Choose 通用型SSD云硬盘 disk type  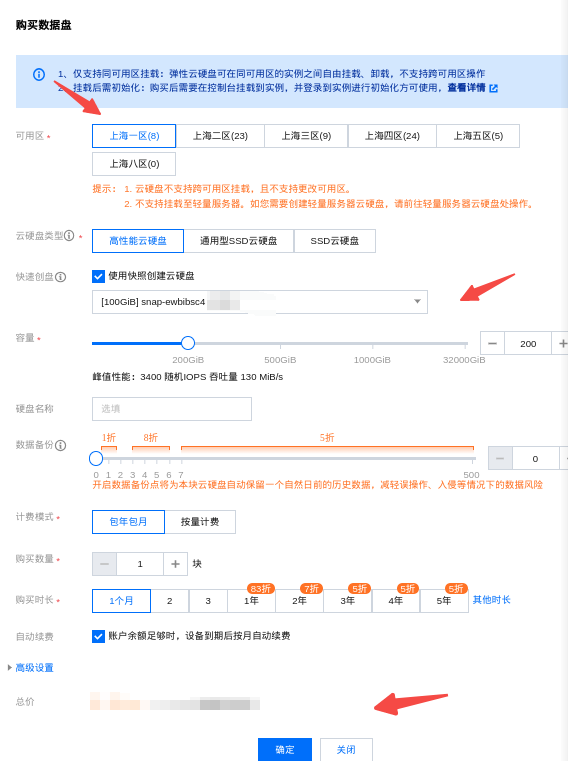pyautogui.click(x=238, y=241)
